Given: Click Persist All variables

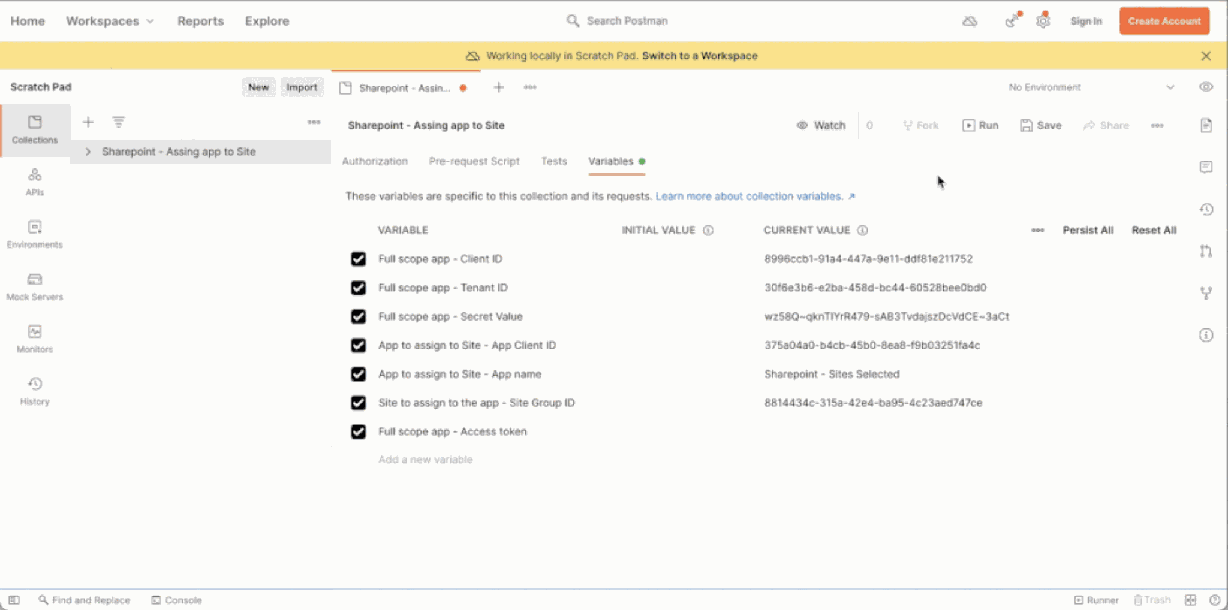Looking at the screenshot, I should [x=1088, y=230].
